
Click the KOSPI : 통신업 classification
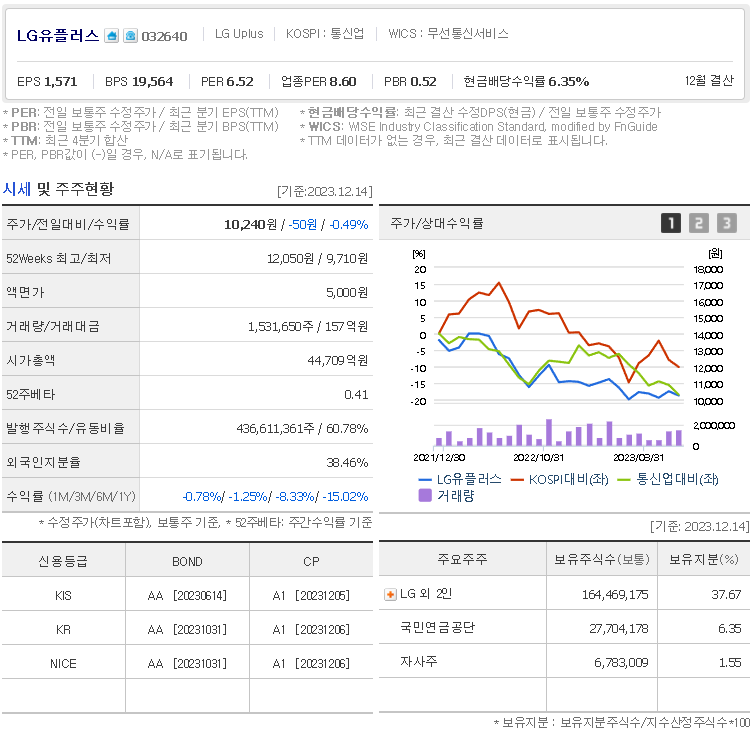(325, 34)
